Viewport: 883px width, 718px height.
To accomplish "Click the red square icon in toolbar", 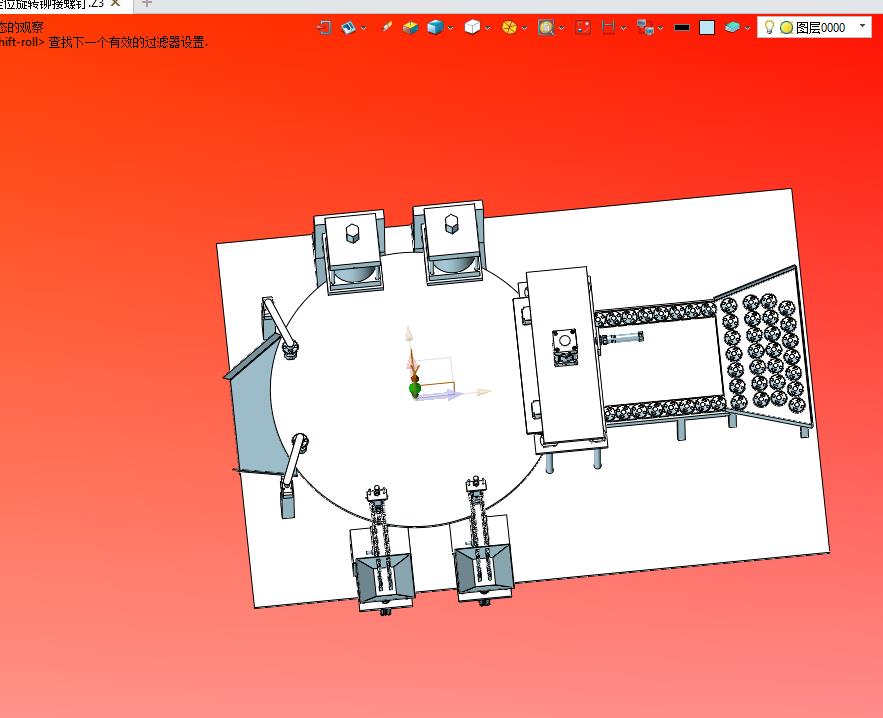I will click(583, 27).
